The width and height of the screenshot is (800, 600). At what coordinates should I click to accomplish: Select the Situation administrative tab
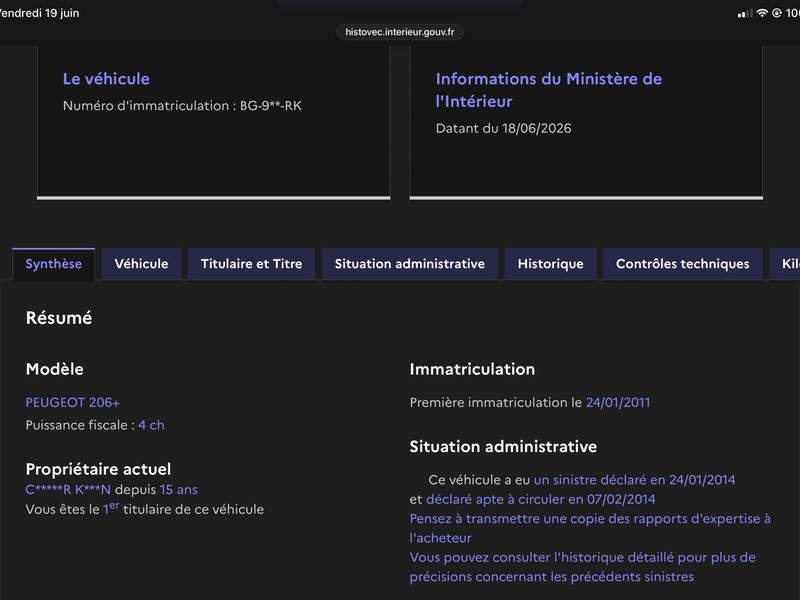click(410, 264)
